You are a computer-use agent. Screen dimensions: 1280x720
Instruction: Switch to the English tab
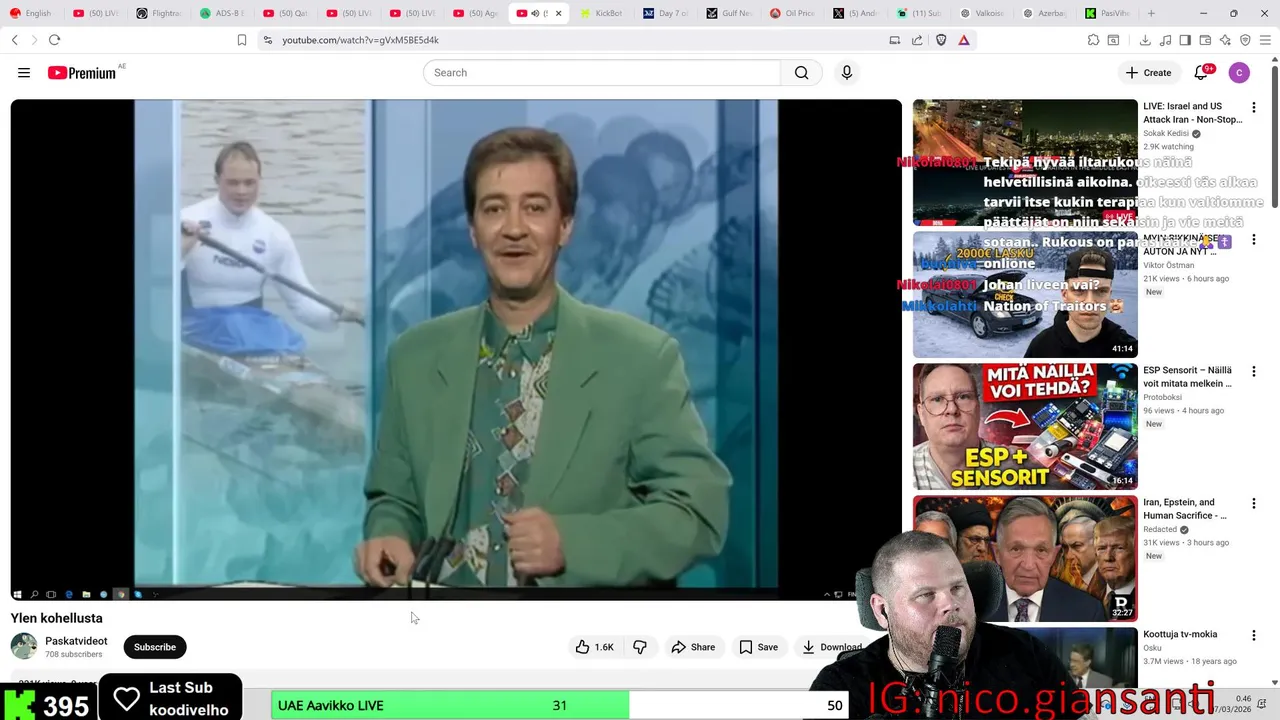point(32,13)
